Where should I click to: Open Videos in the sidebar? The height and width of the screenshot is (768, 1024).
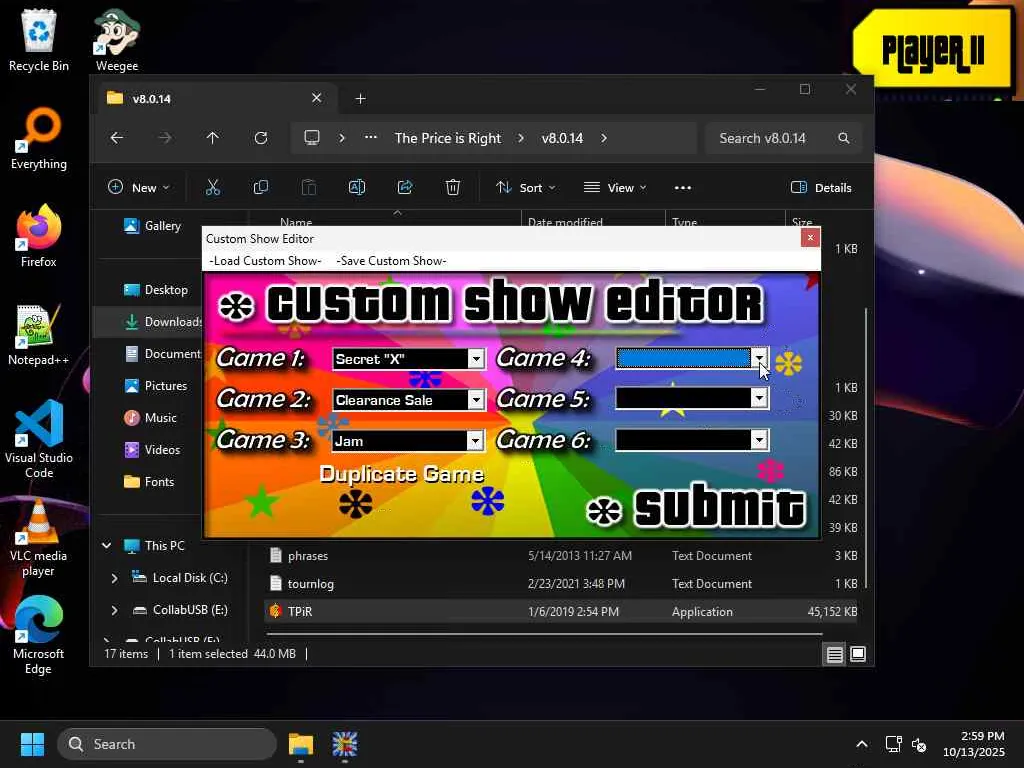[152, 449]
